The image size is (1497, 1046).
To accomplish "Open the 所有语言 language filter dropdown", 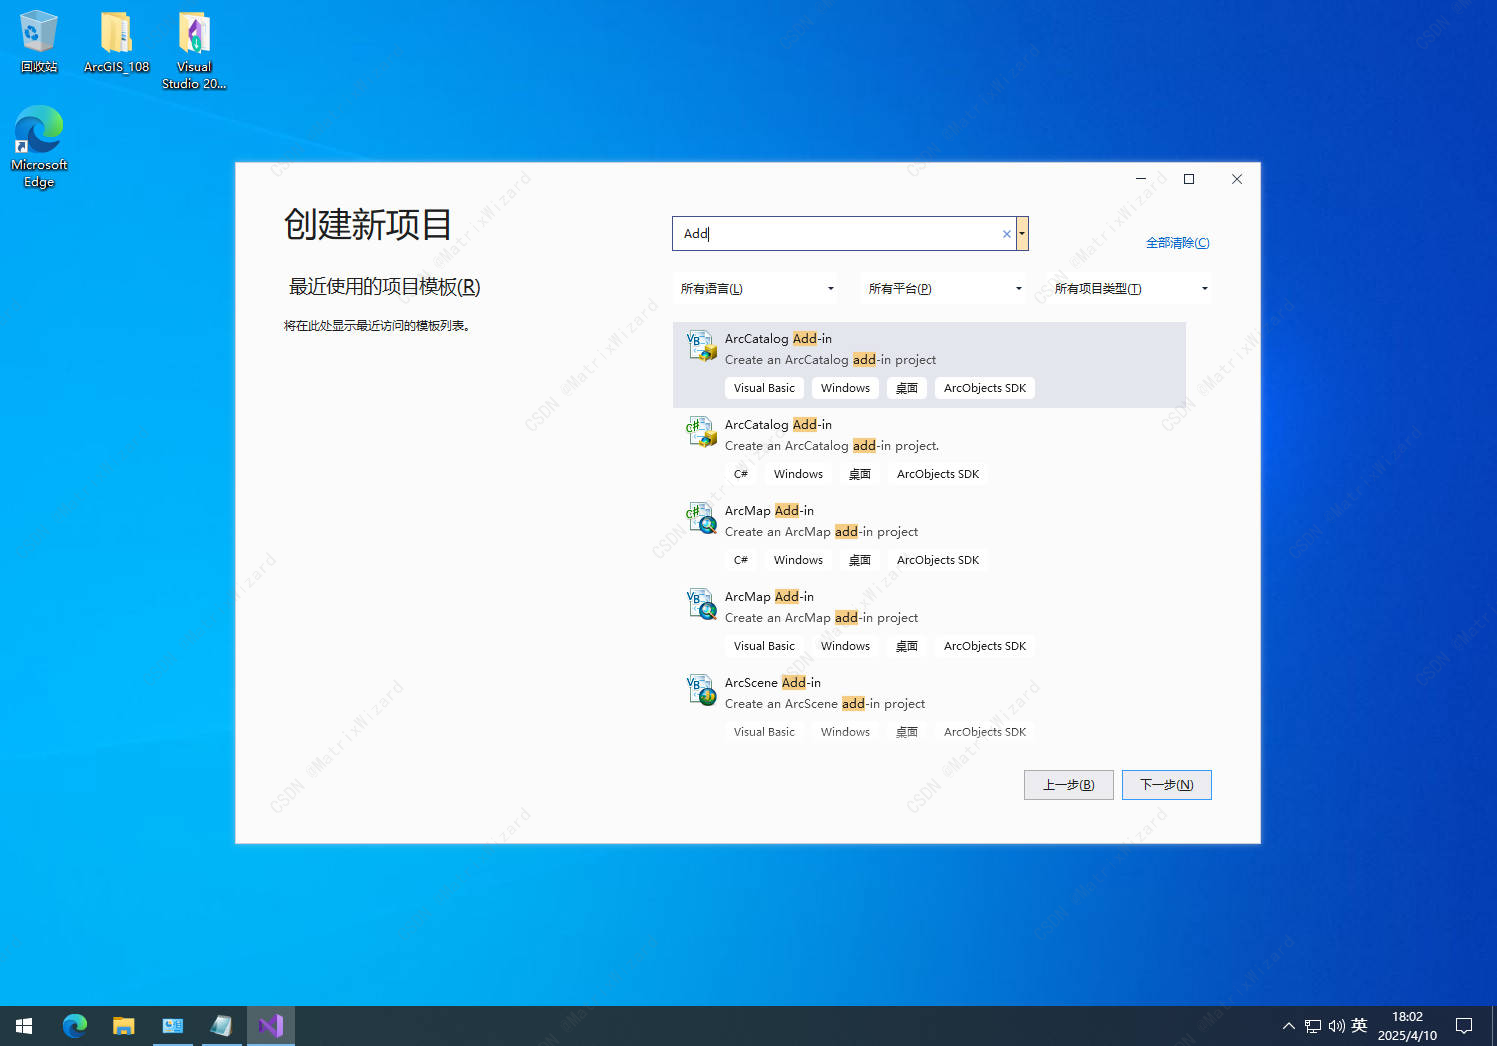I will click(x=757, y=289).
